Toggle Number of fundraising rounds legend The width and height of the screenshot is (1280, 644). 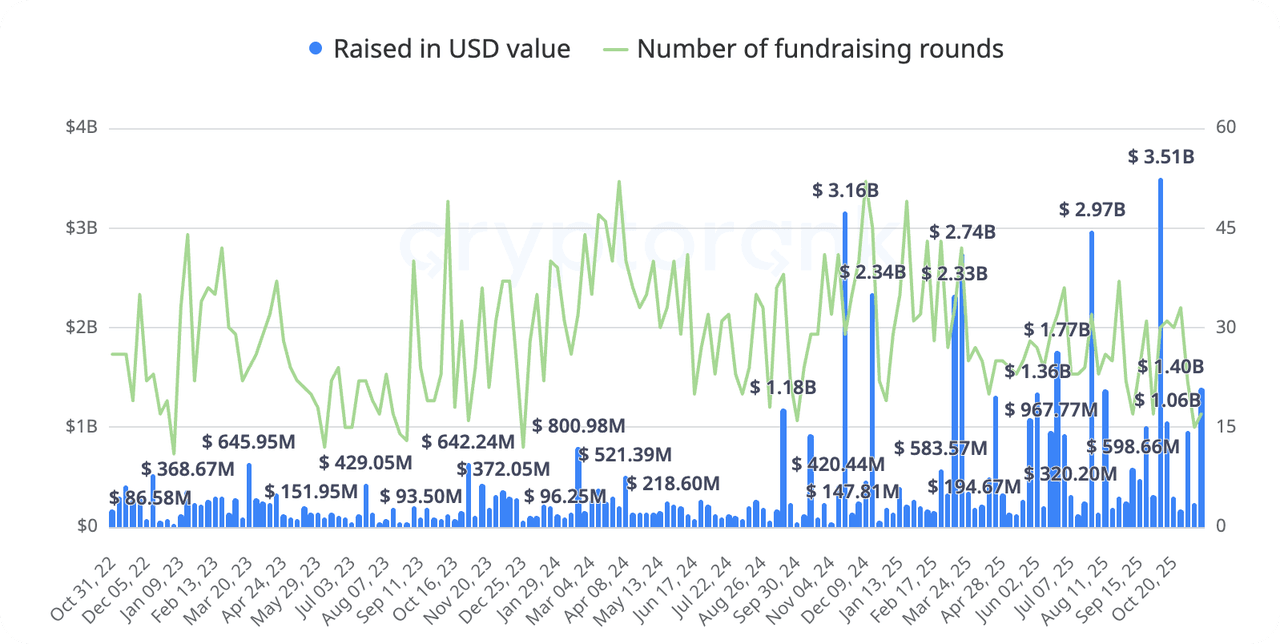click(804, 48)
